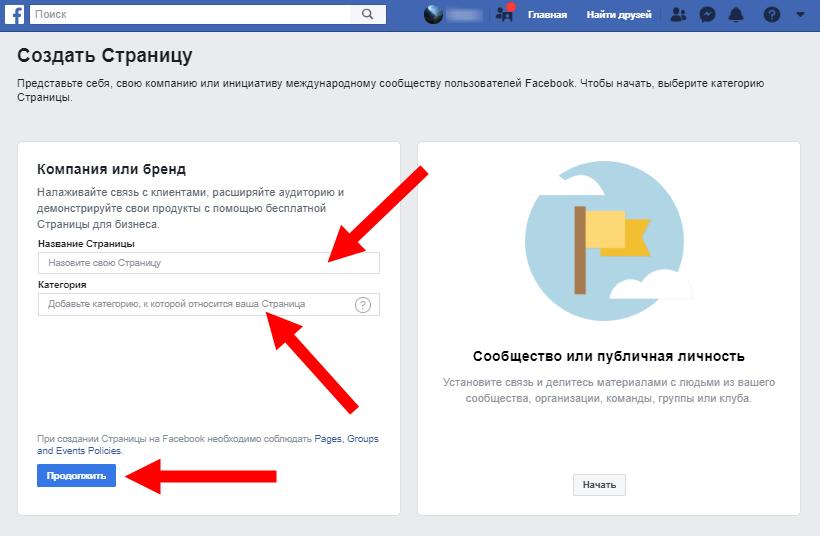Focus the Категория input field
This screenshot has height=536, width=820.
pos(209,304)
